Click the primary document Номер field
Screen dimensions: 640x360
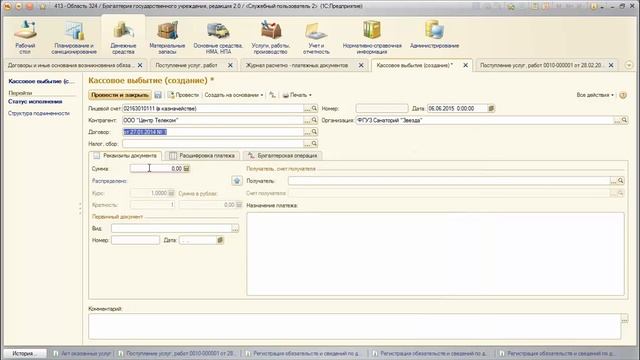click(x=135, y=240)
